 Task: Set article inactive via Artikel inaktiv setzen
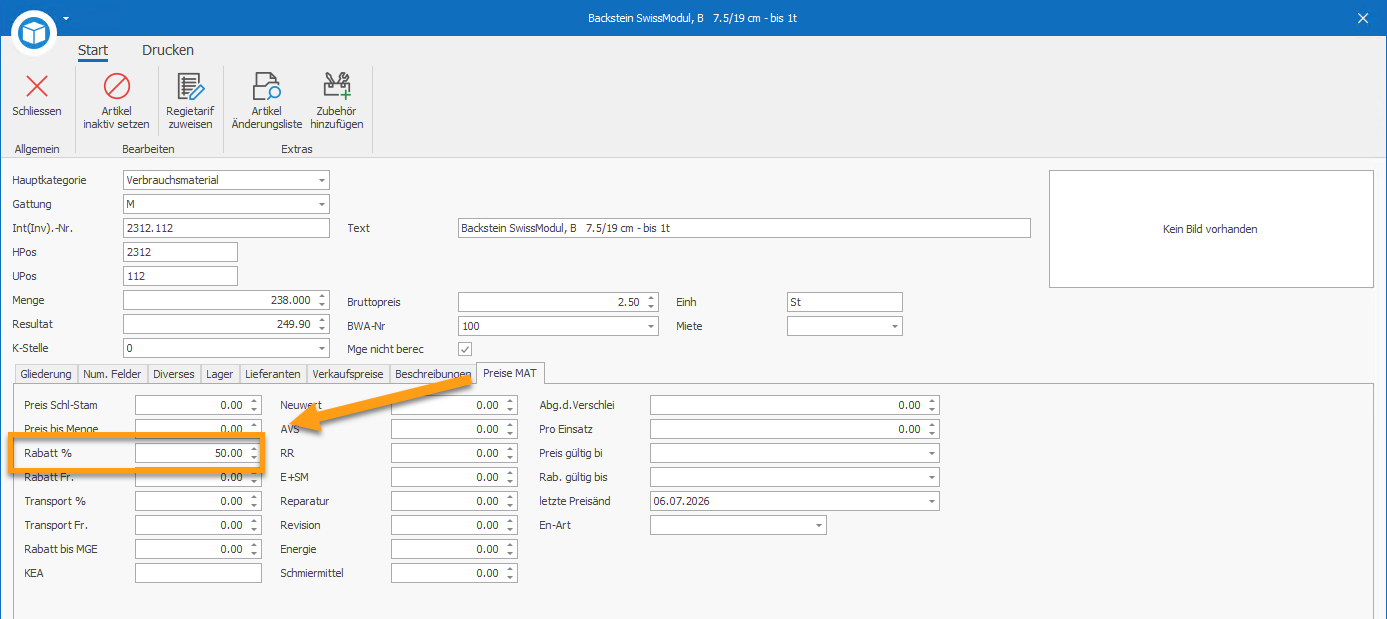pos(117,101)
